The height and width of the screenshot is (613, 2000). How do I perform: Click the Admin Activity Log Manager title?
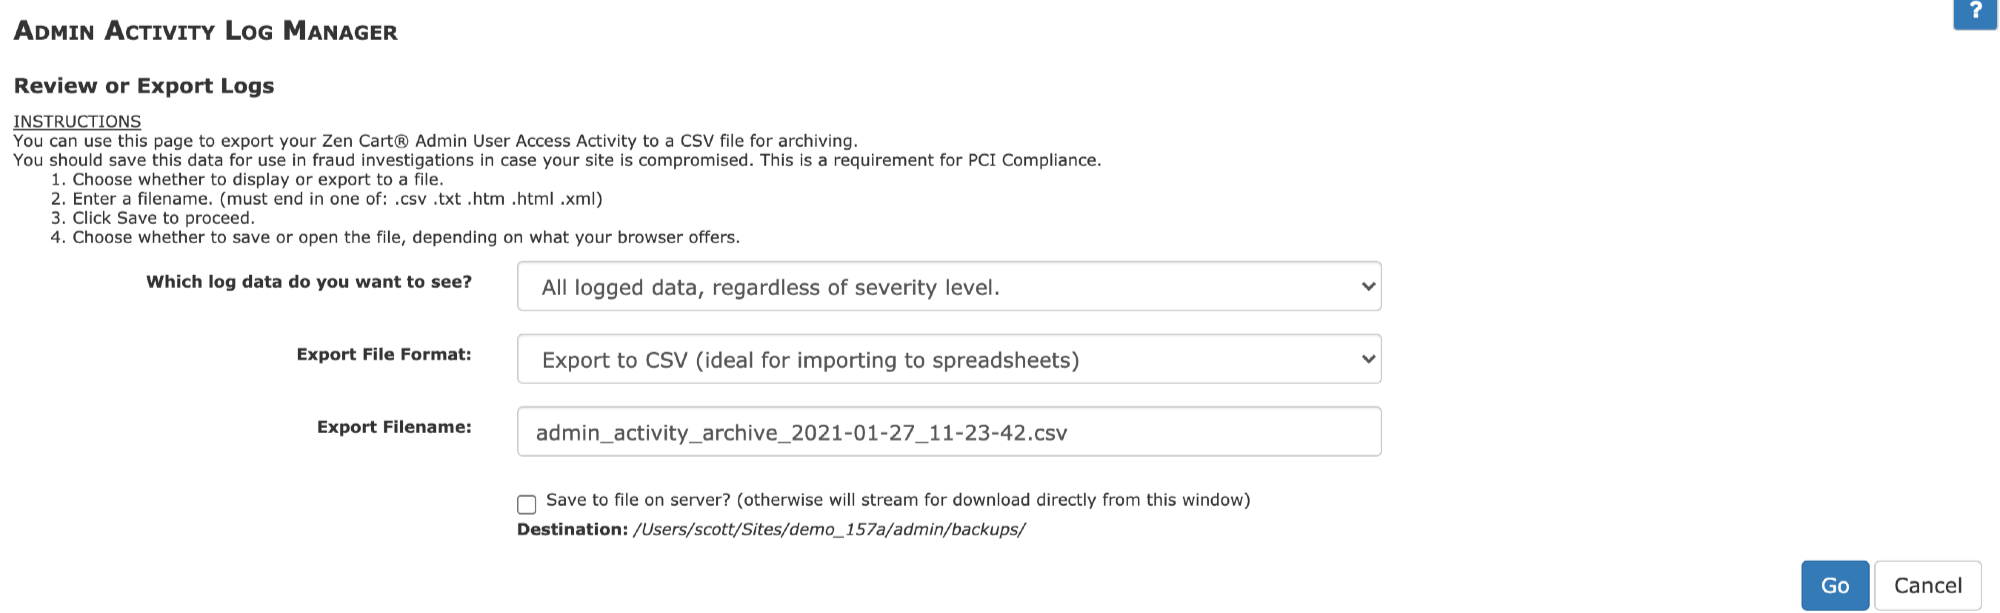click(206, 31)
